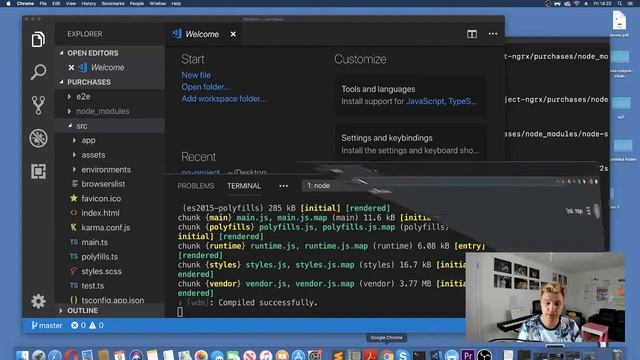Open the editor More Actions menu
This screenshot has height=360, width=640.
click(x=493, y=34)
